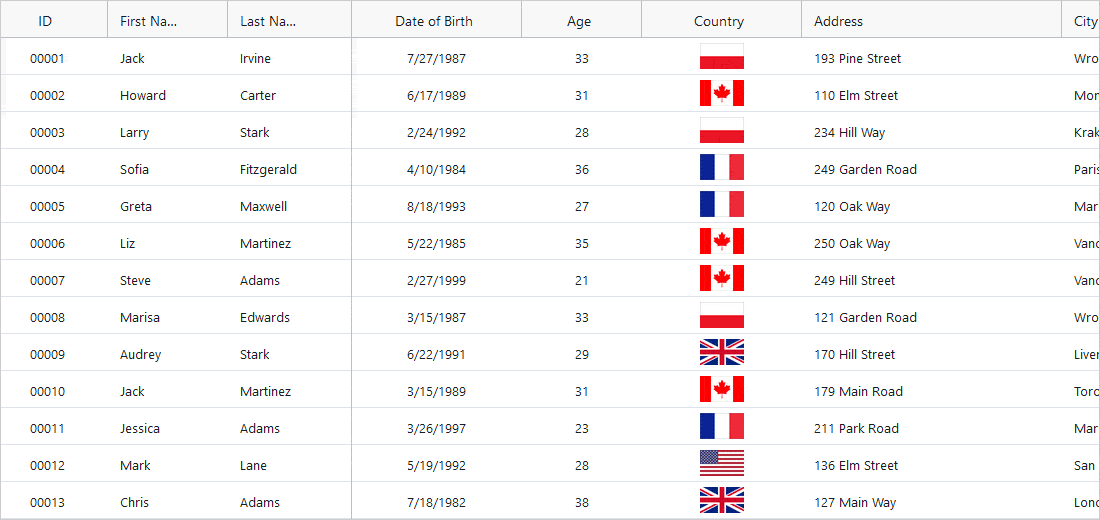Sort by the Date of Birth column header
Screen dimensions: 1100x520
click(x=434, y=21)
